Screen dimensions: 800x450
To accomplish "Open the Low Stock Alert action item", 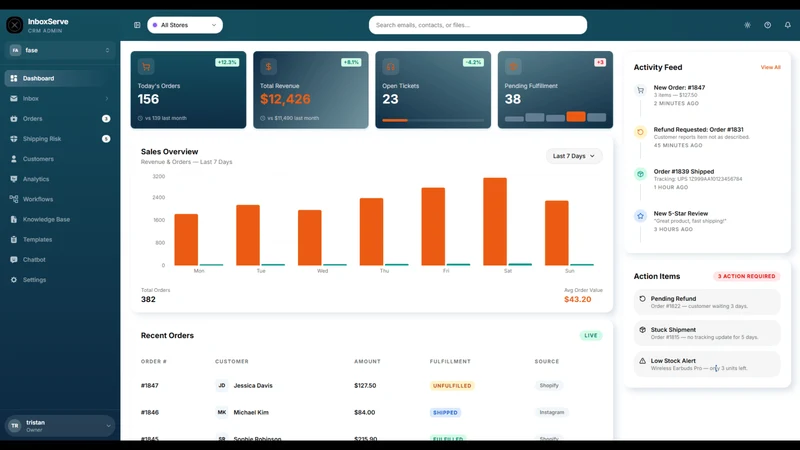I will tap(707, 364).
